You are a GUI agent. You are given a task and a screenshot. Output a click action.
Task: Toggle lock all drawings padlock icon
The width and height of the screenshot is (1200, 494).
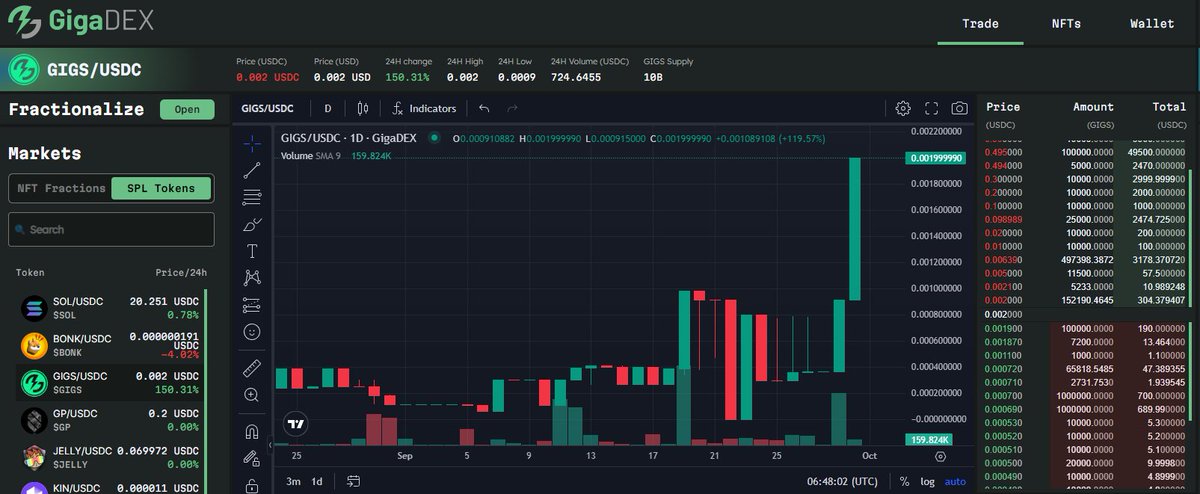coord(252,486)
